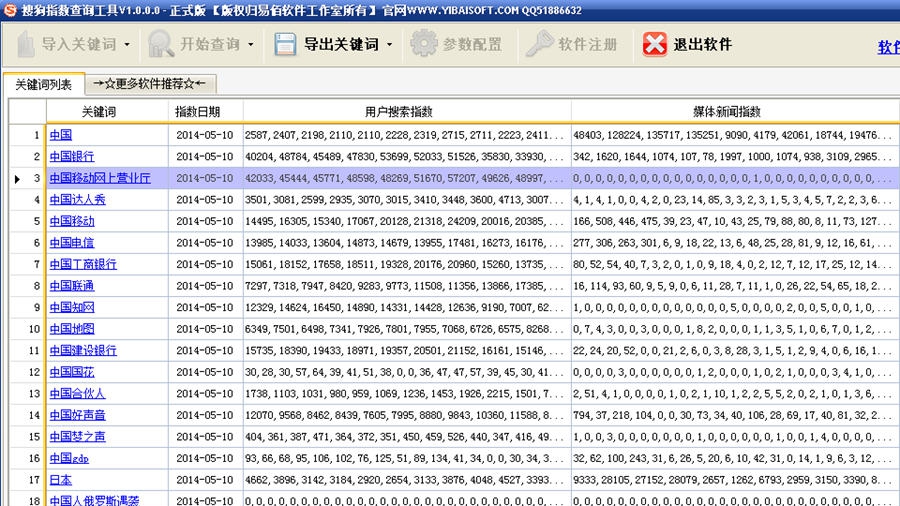900x506 pixels.
Task: Click the row 3 current-row arrow indicator
Action: coord(18,179)
